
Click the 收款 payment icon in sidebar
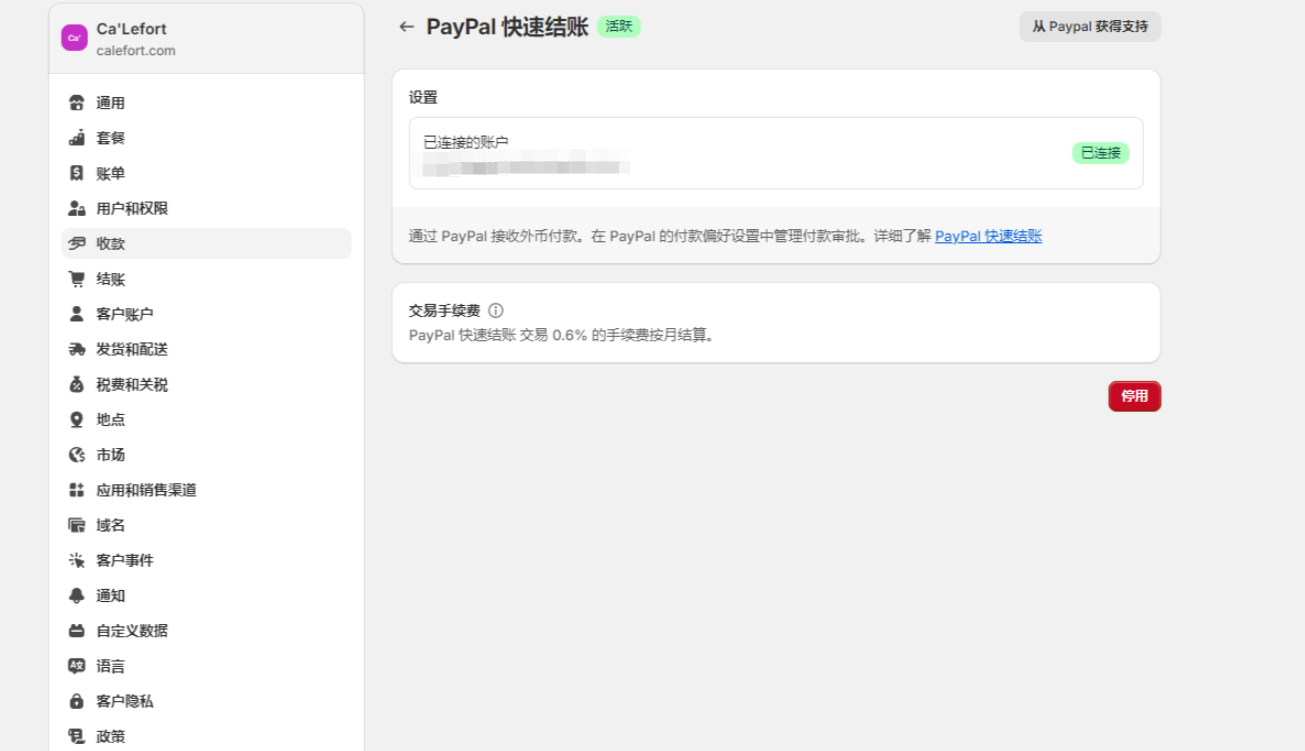[77, 243]
